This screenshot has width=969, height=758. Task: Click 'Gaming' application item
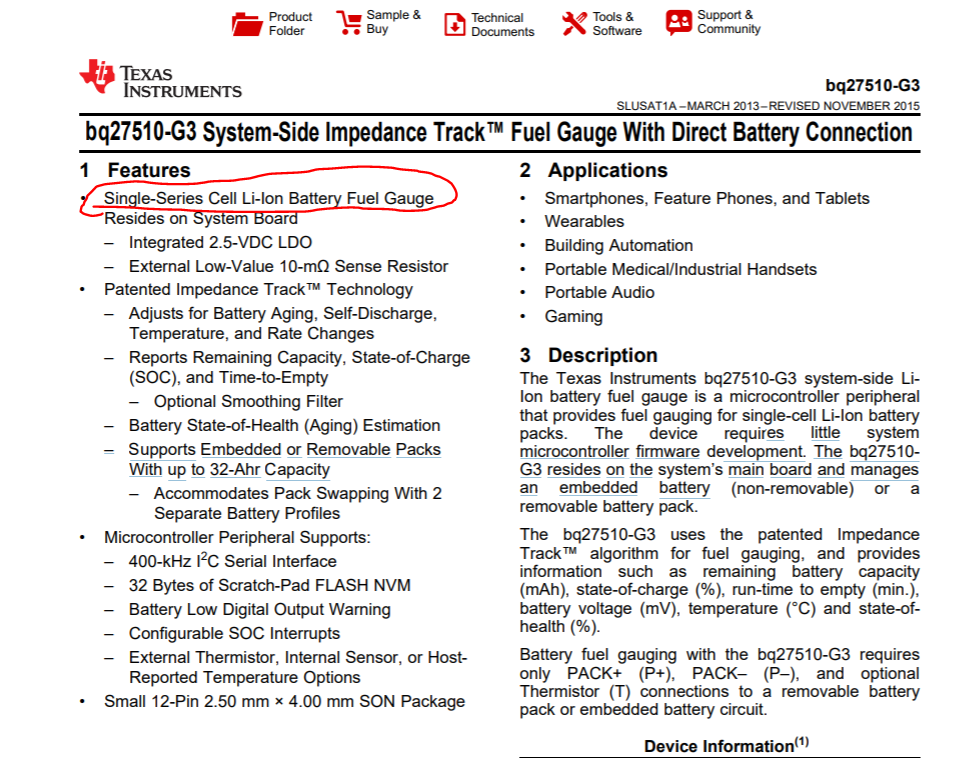point(573,316)
